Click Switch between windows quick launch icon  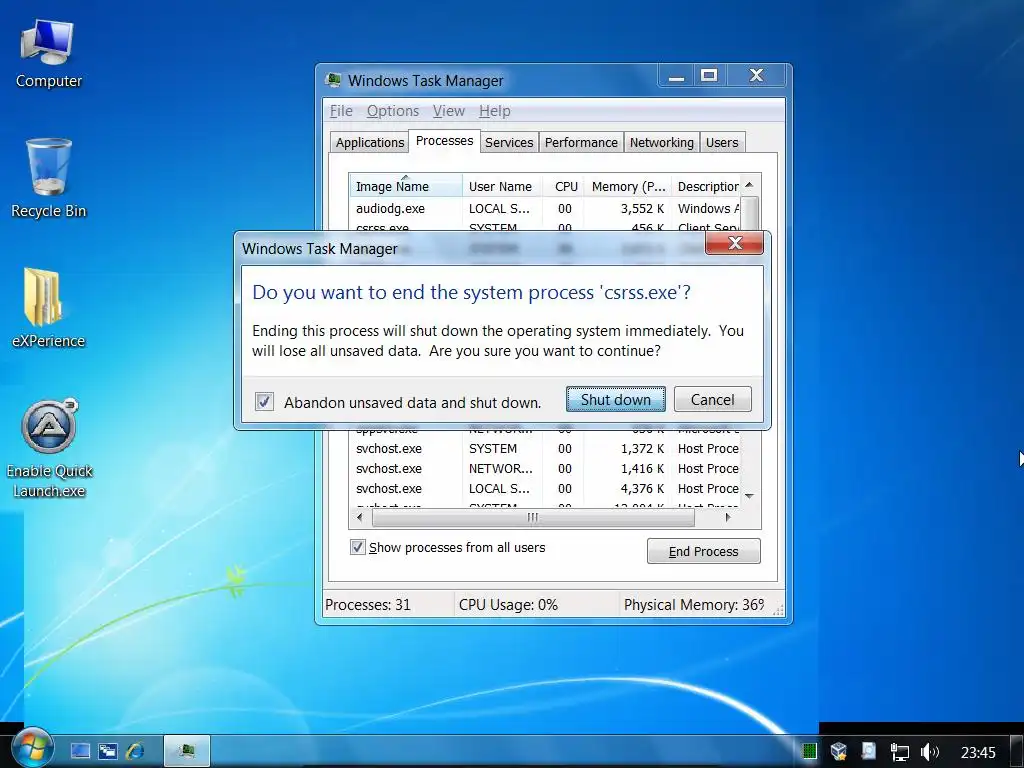pos(107,751)
